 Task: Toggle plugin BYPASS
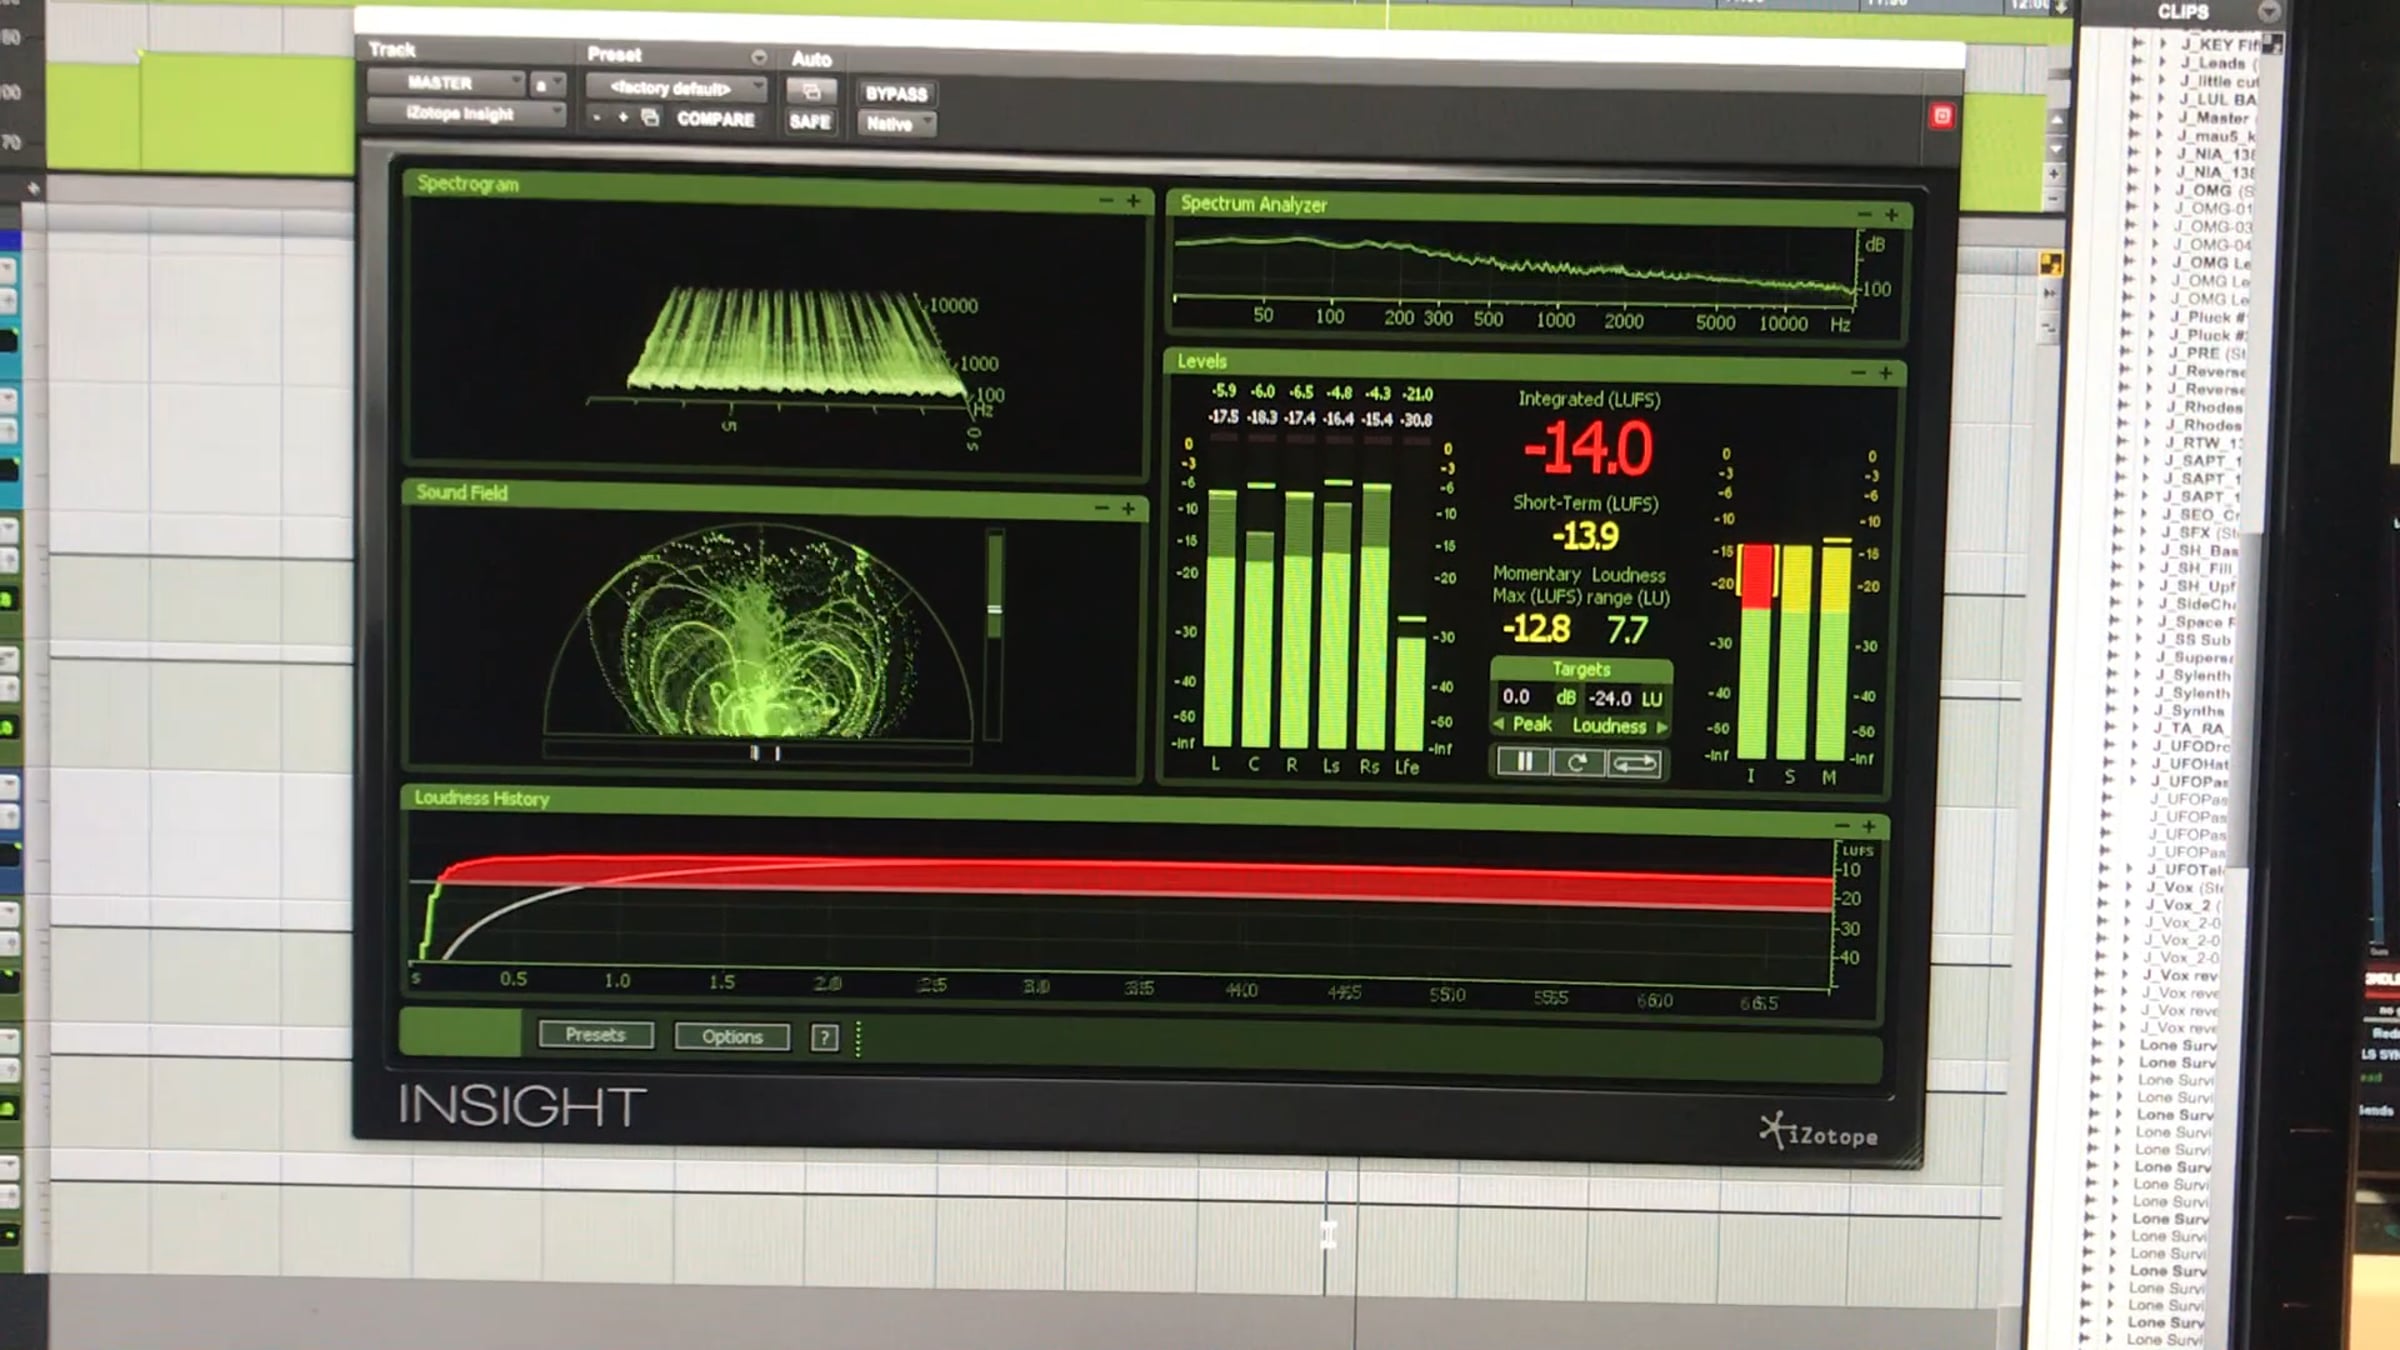tap(896, 94)
